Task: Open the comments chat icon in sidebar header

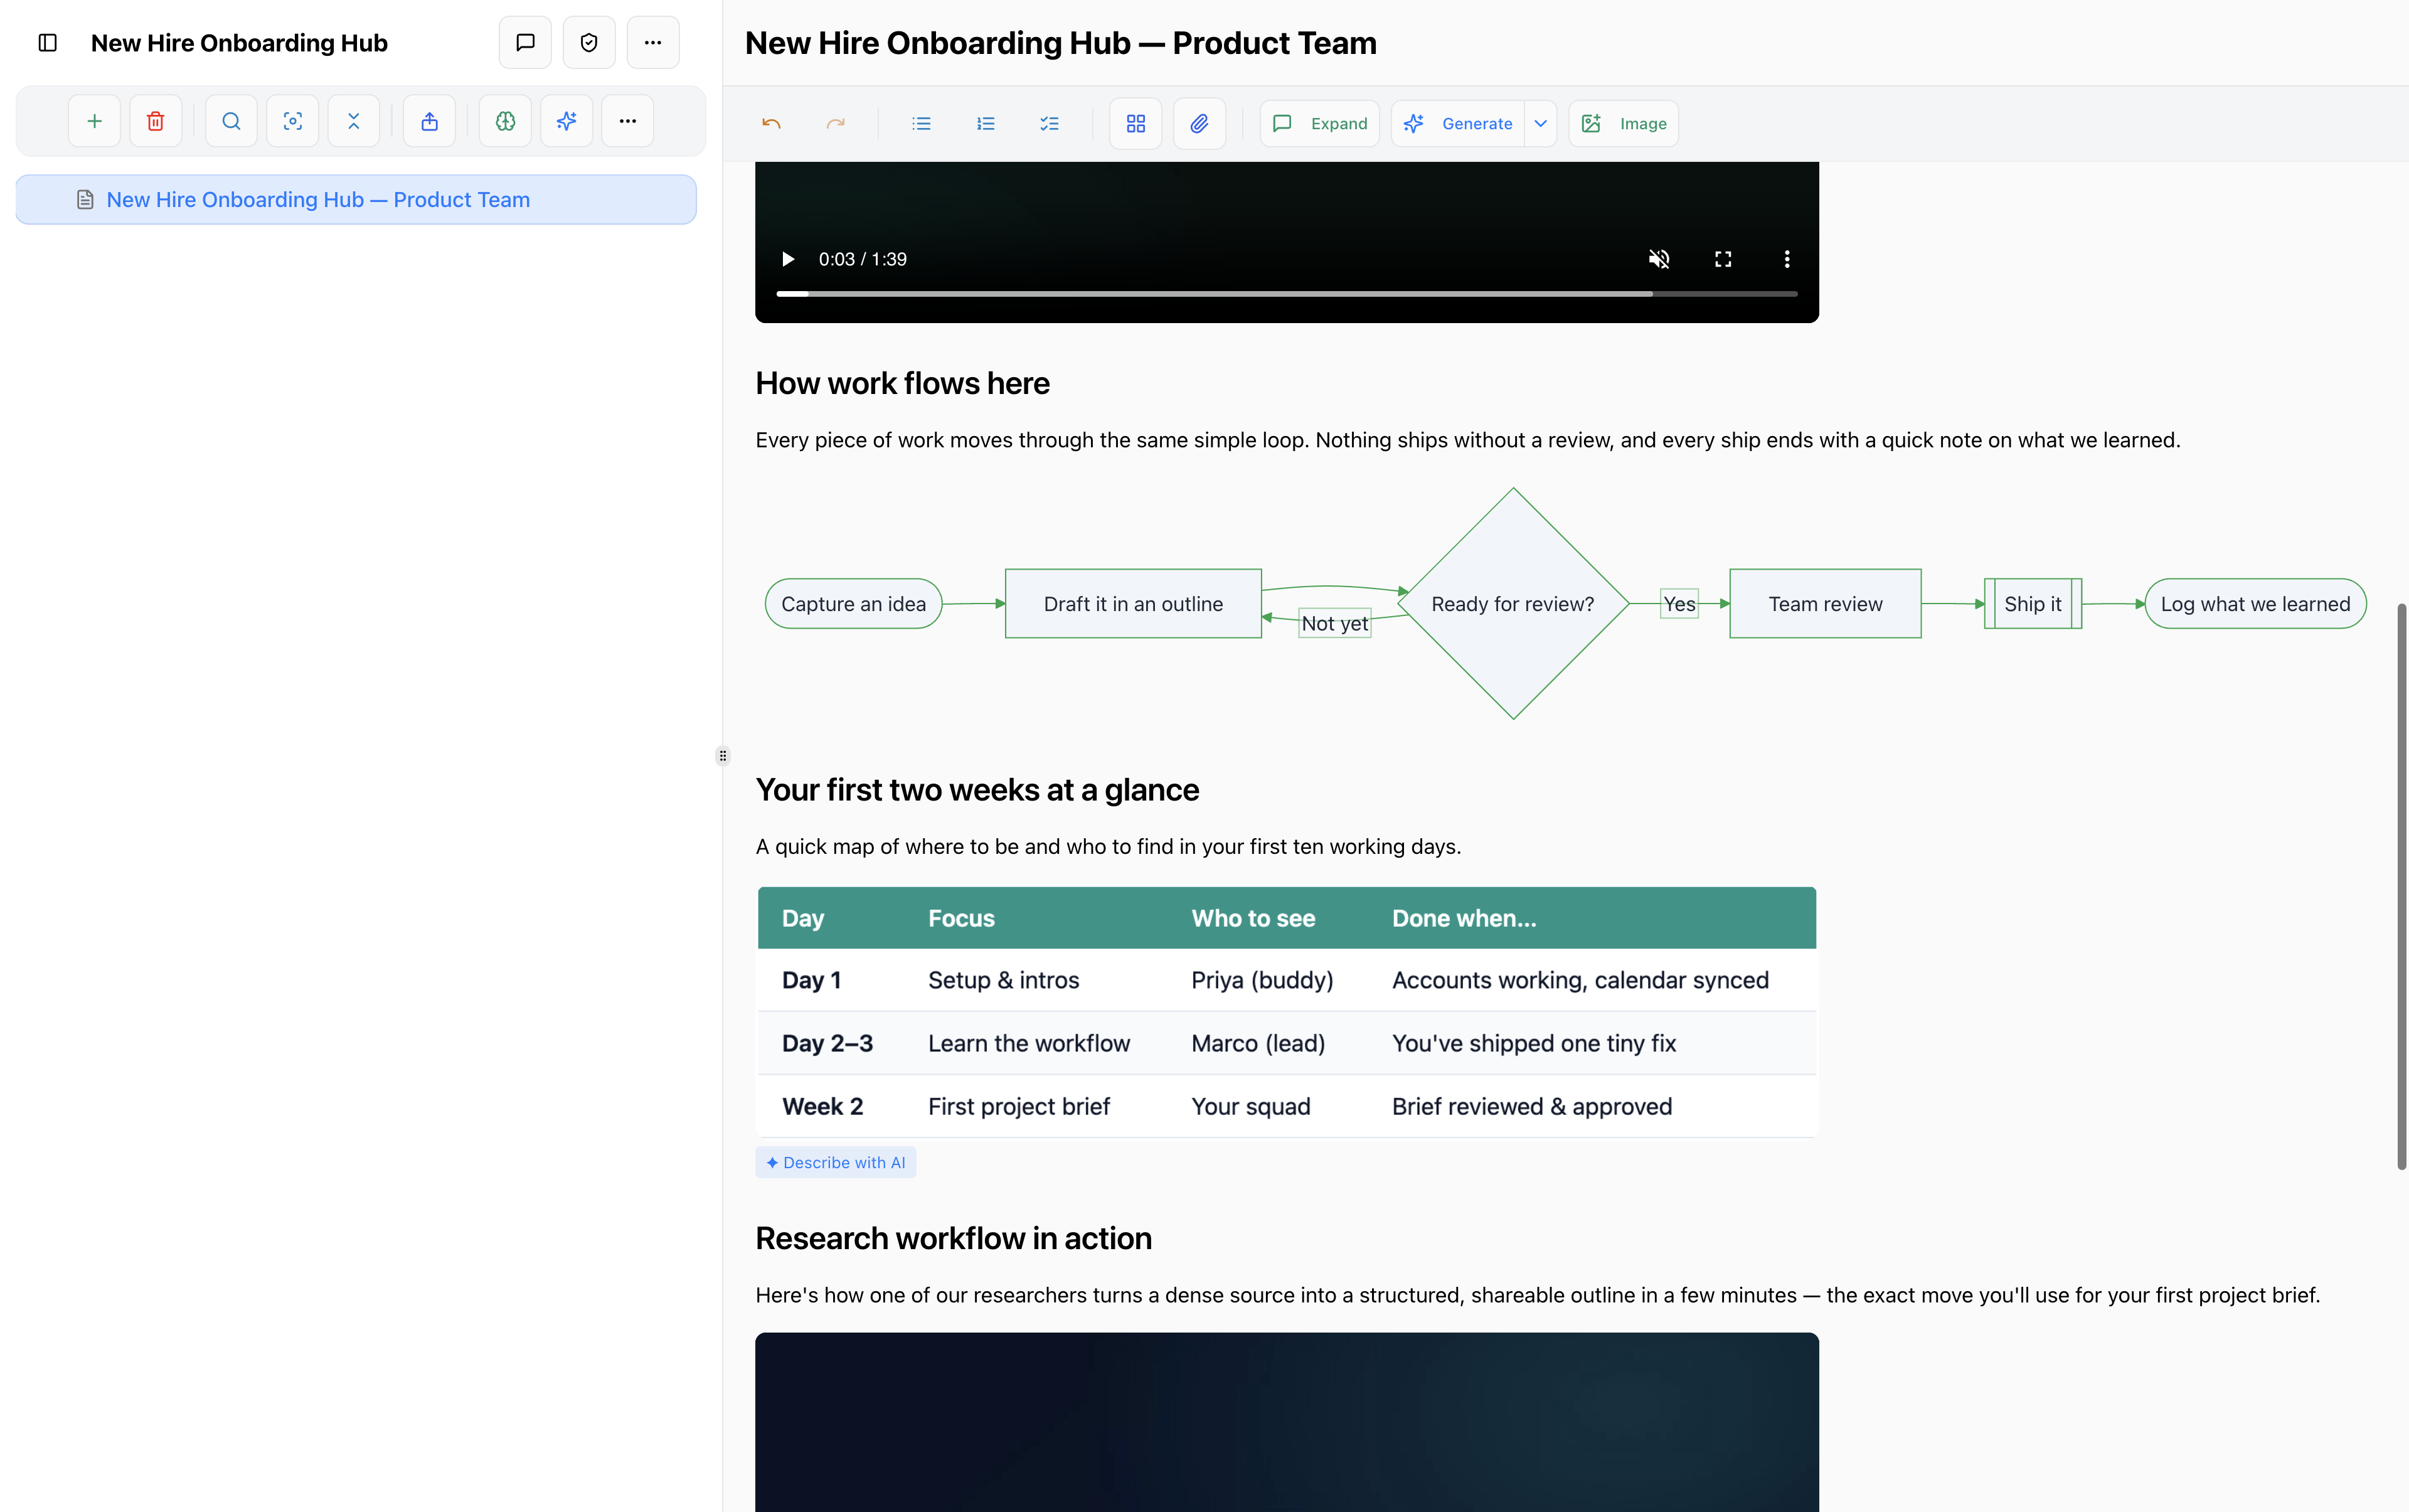Action: pyautogui.click(x=525, y=42)
